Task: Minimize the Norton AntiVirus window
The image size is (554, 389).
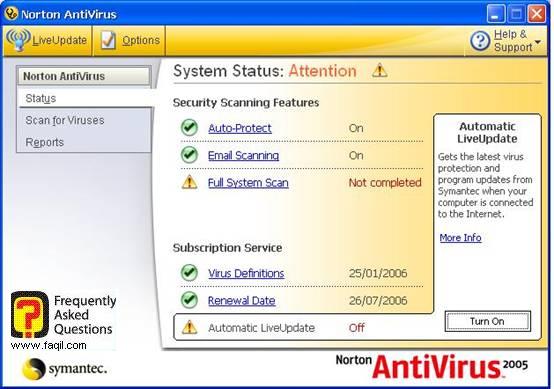Action: click(495, 14)
